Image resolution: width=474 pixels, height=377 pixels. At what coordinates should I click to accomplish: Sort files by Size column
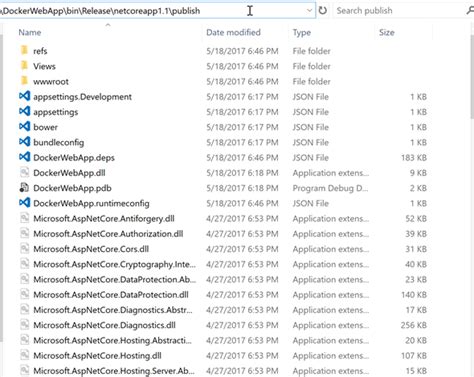(x=387, y=32)
